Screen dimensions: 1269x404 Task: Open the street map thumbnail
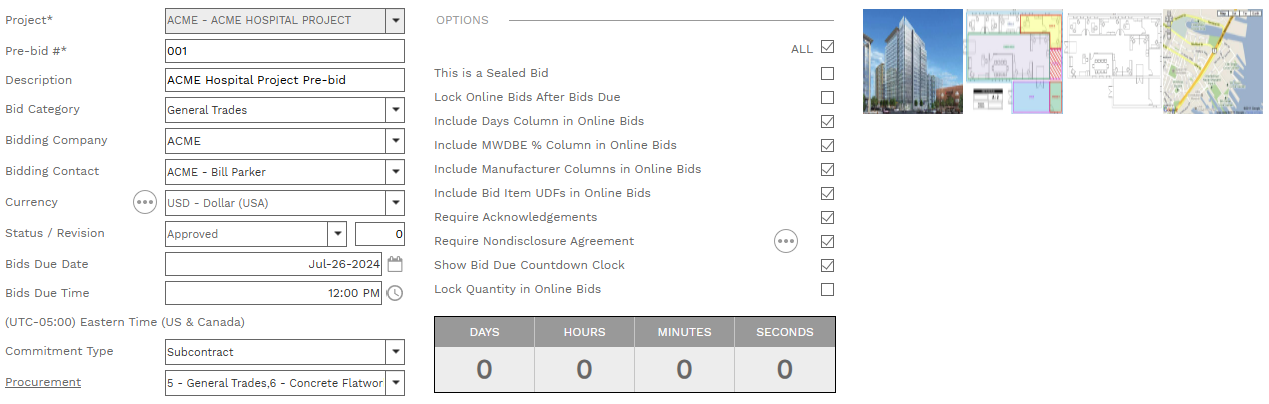[1212, 61]
